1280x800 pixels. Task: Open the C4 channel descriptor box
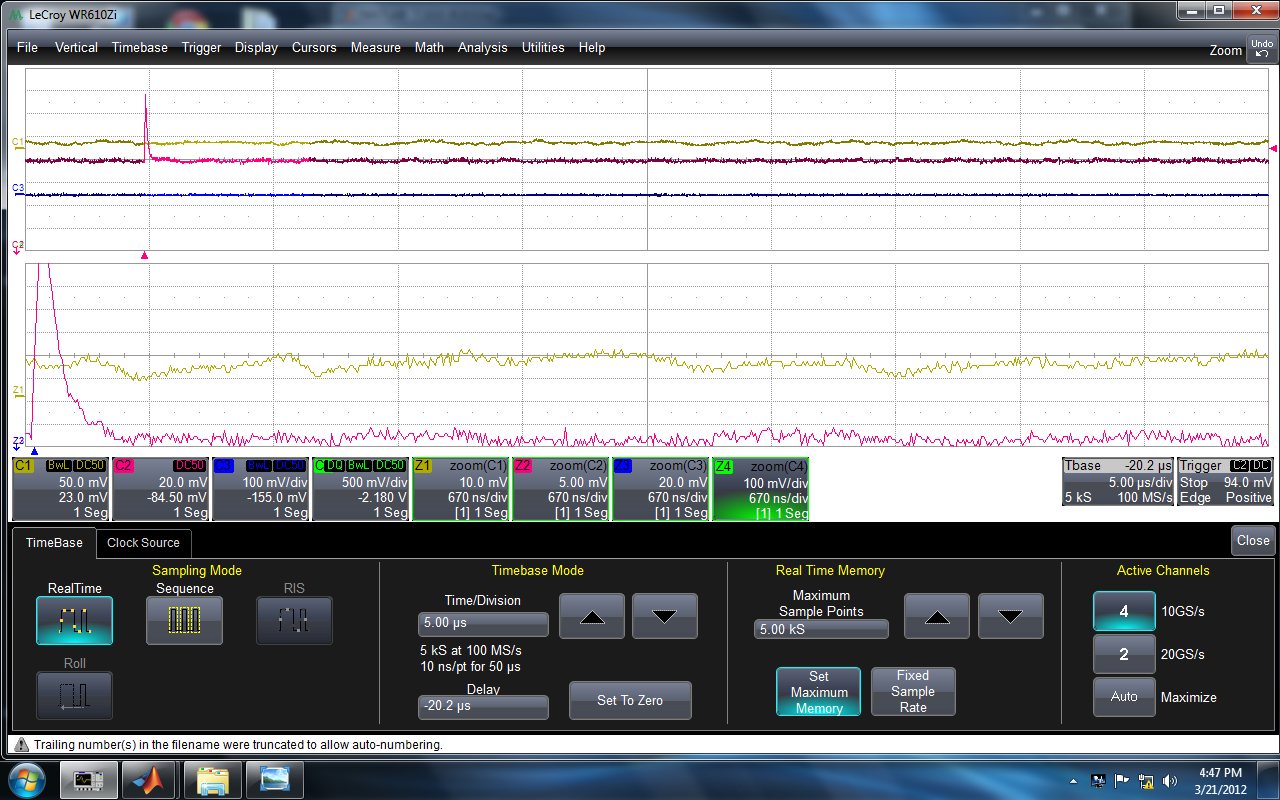pyautogui.click(x=361, y=489)
